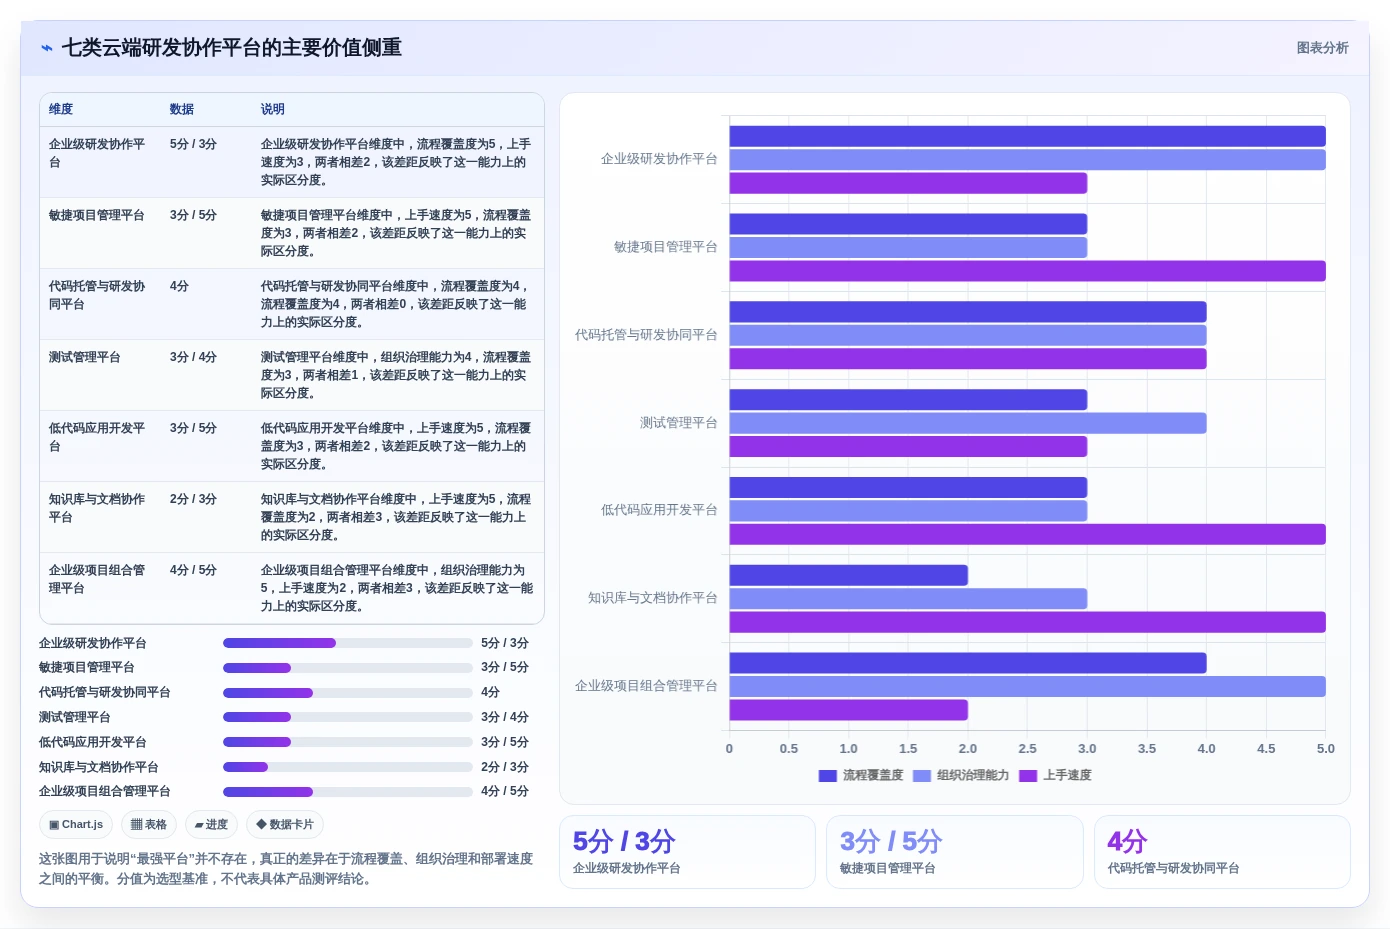The width and height of the screenshot is (1390, 929).
Task: Select the Chart.js tag chip
Action: pyautogui.click(x=76, y=825)
